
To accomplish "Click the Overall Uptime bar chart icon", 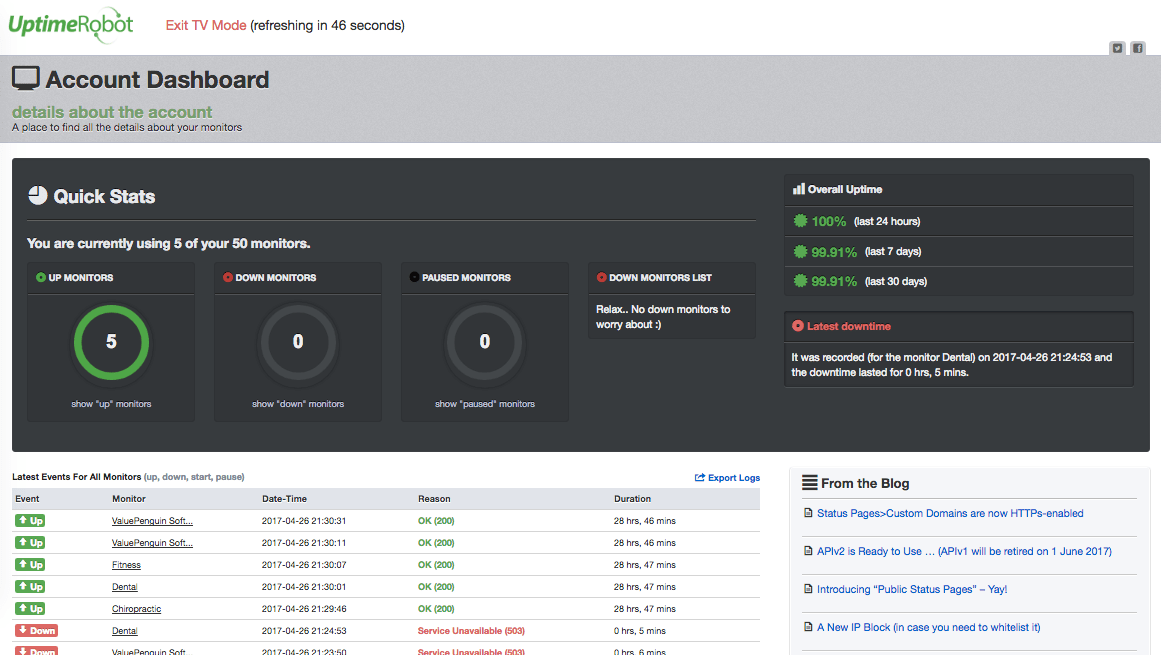I will 799,189.
